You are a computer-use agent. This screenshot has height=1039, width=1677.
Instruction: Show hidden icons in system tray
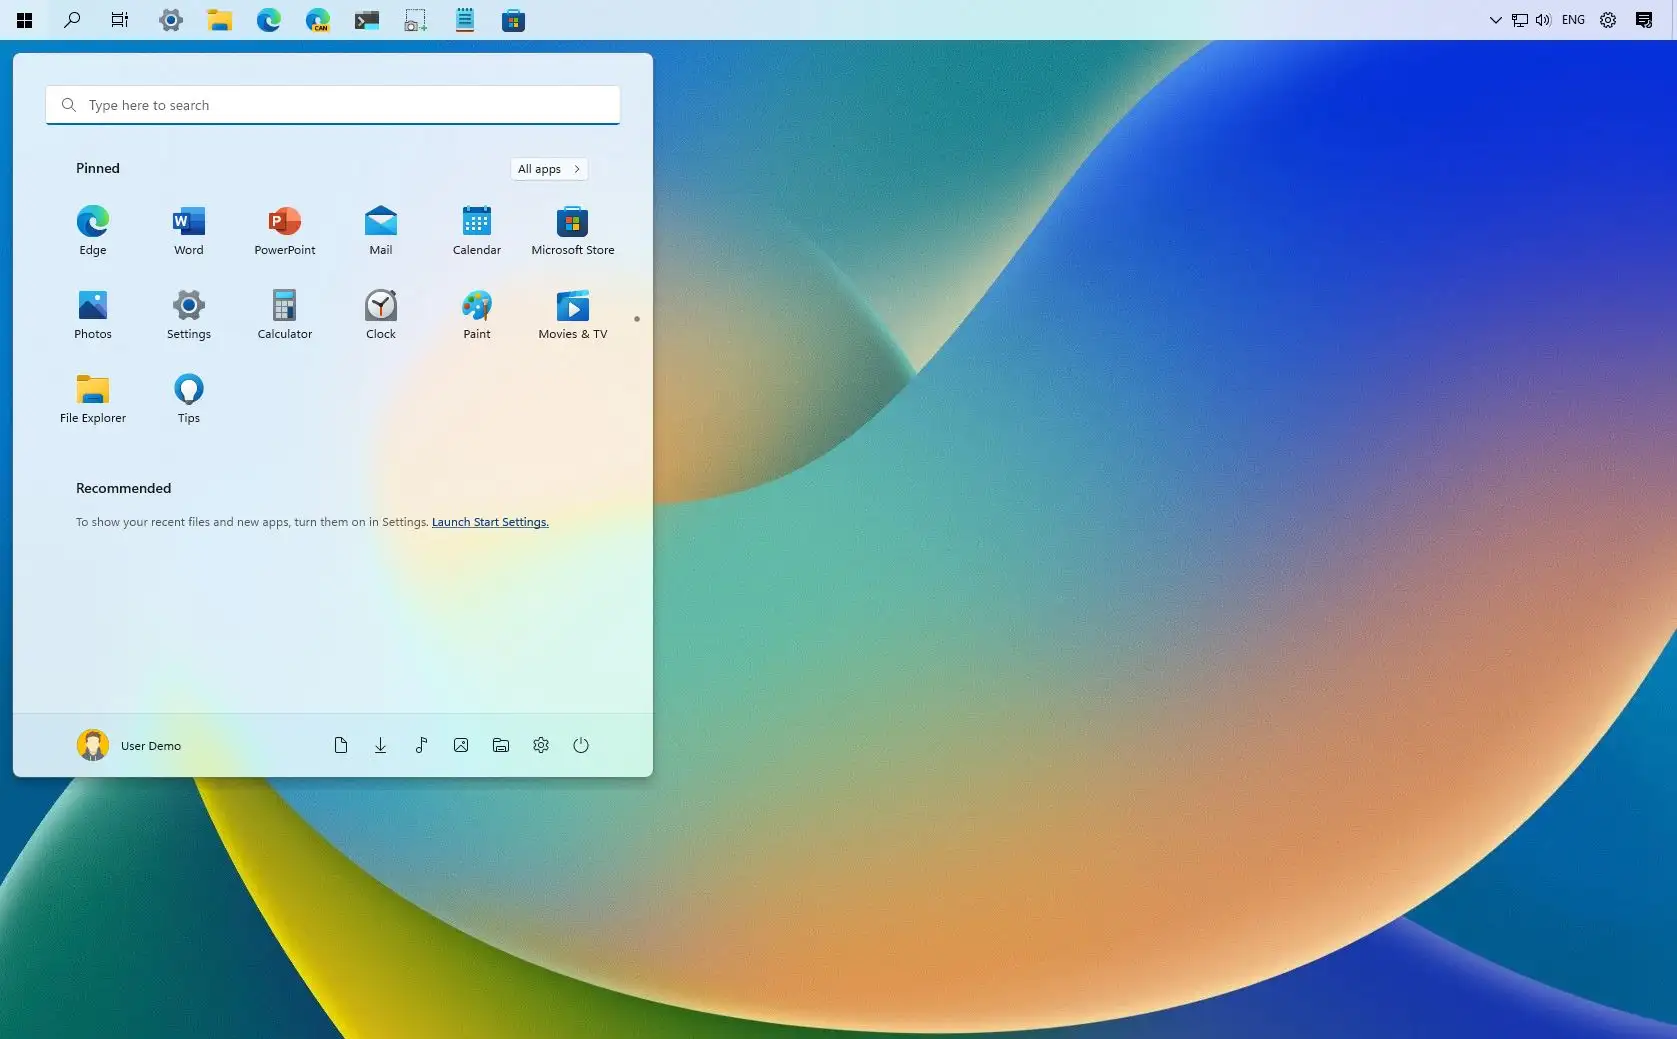pos(1495,20)
